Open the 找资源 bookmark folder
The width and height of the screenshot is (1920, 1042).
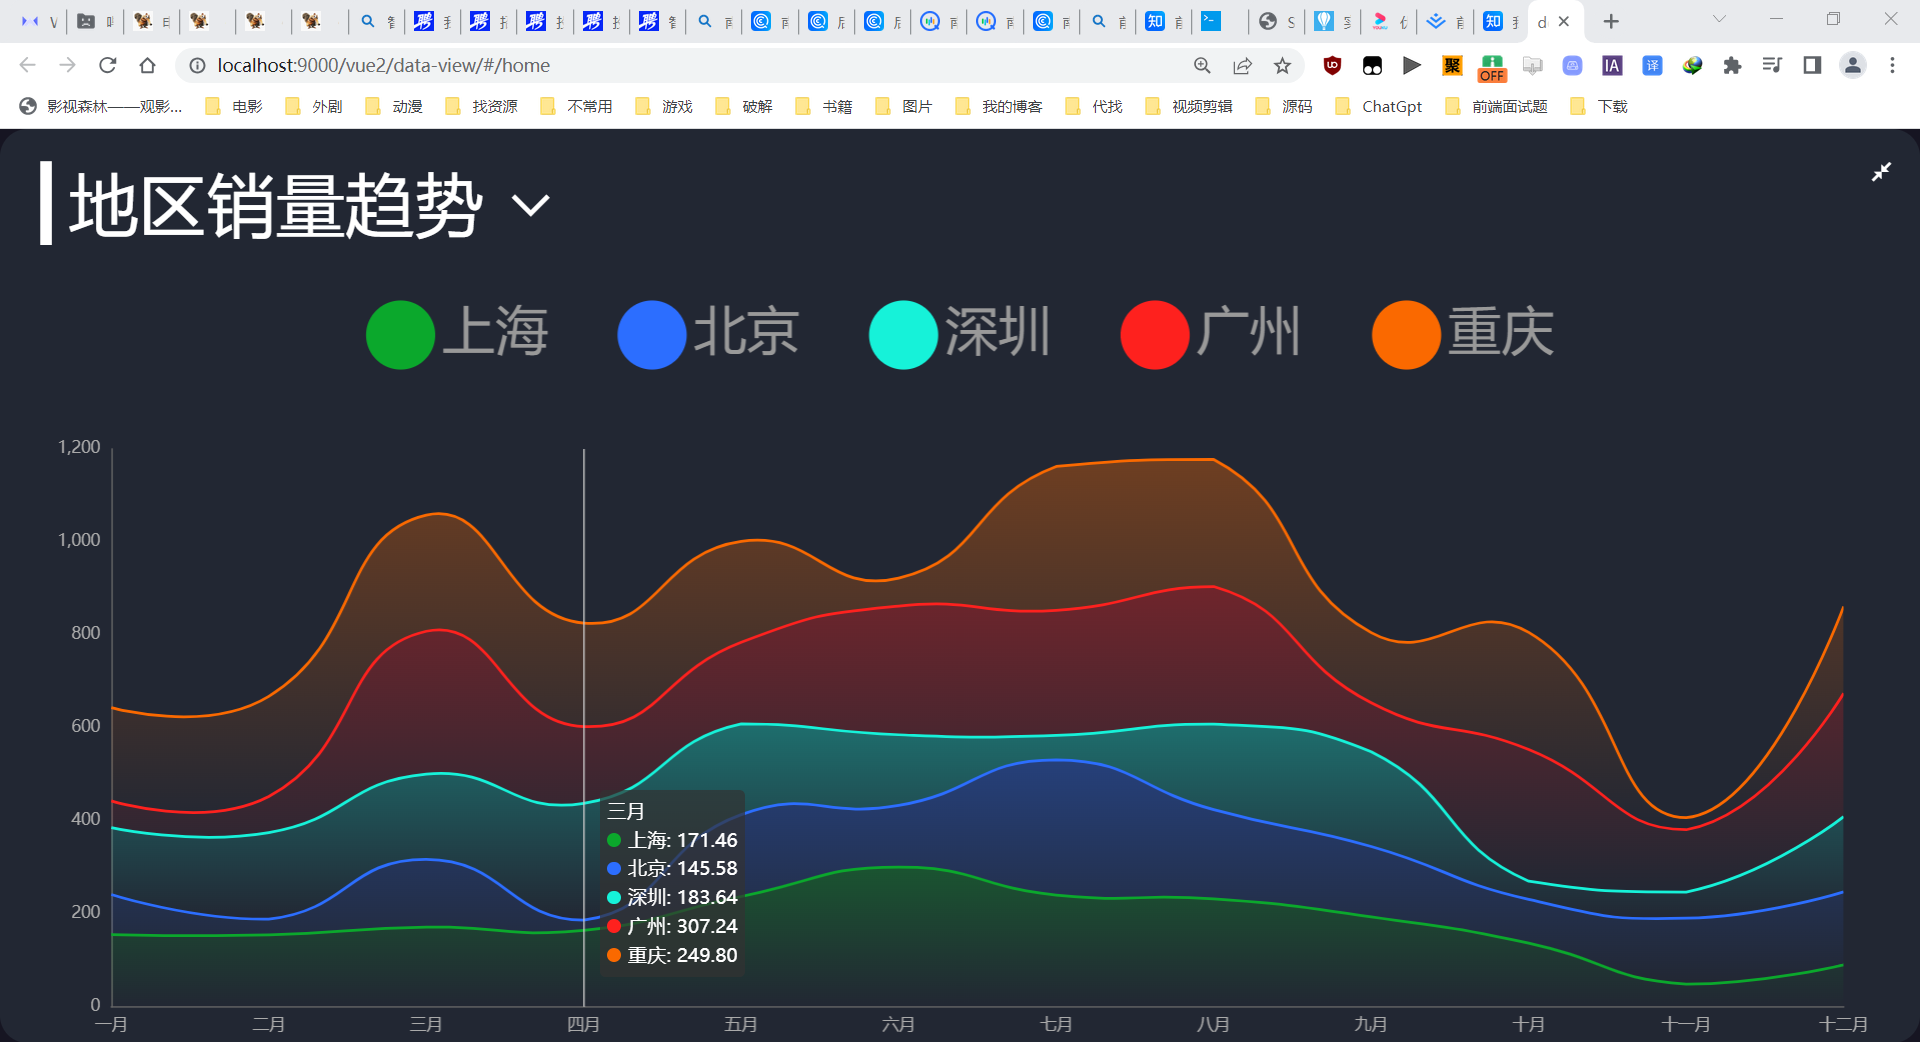(x=481, y=106)
